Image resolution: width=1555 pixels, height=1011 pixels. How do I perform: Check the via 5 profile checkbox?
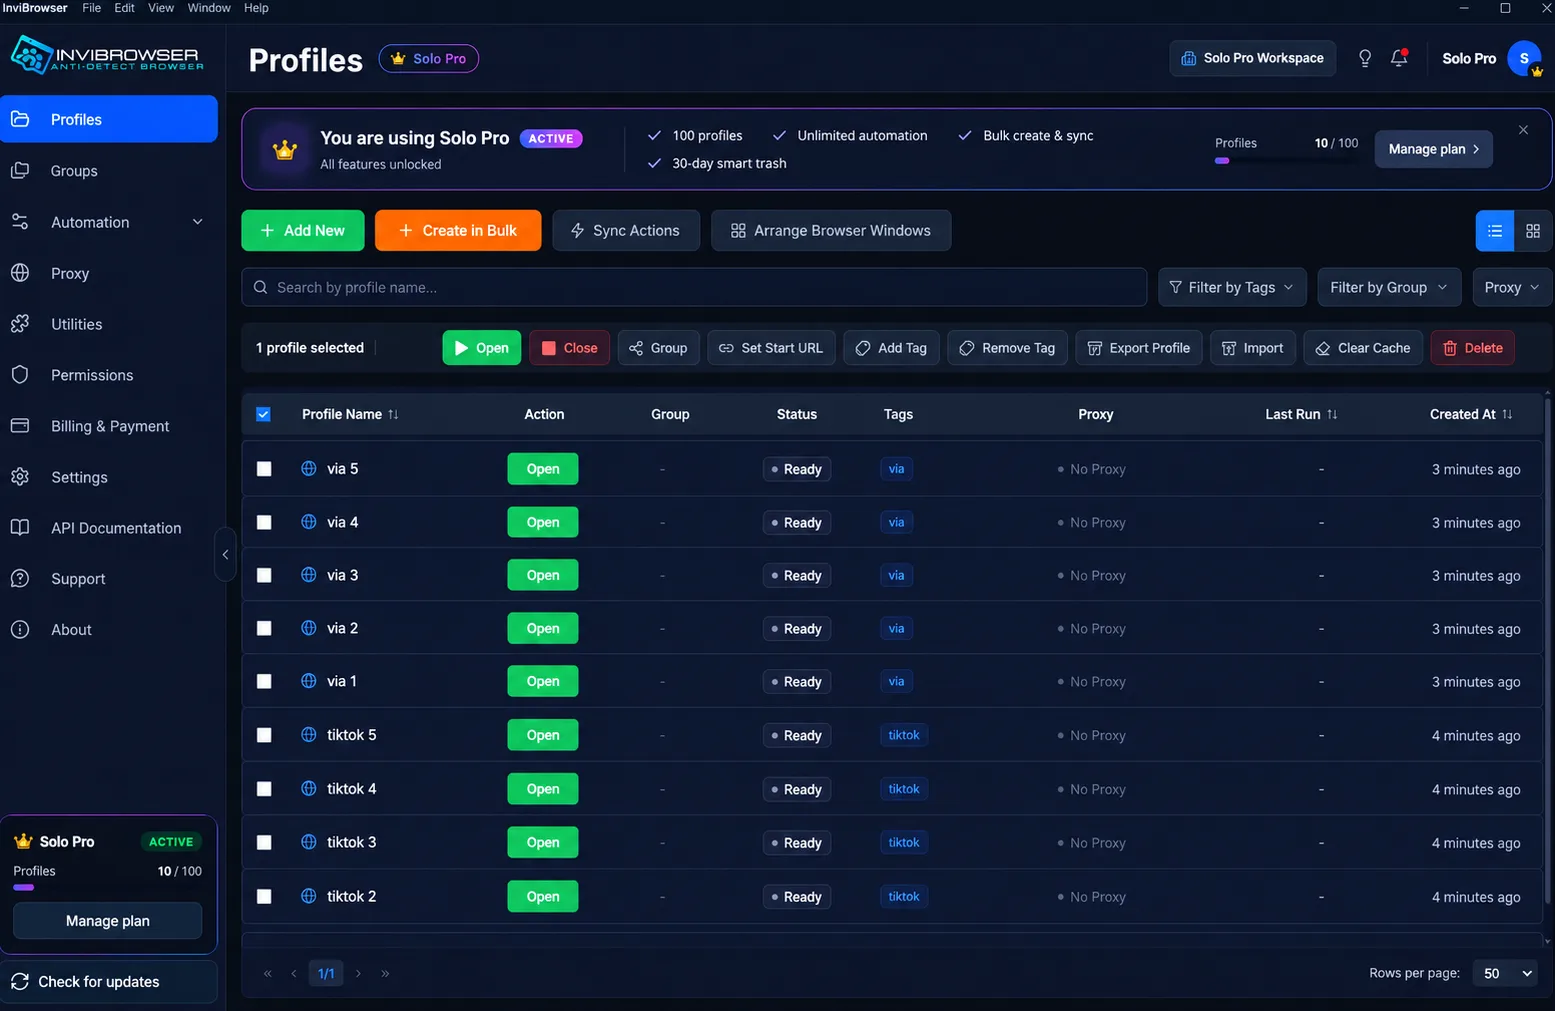tap(264, 469)
